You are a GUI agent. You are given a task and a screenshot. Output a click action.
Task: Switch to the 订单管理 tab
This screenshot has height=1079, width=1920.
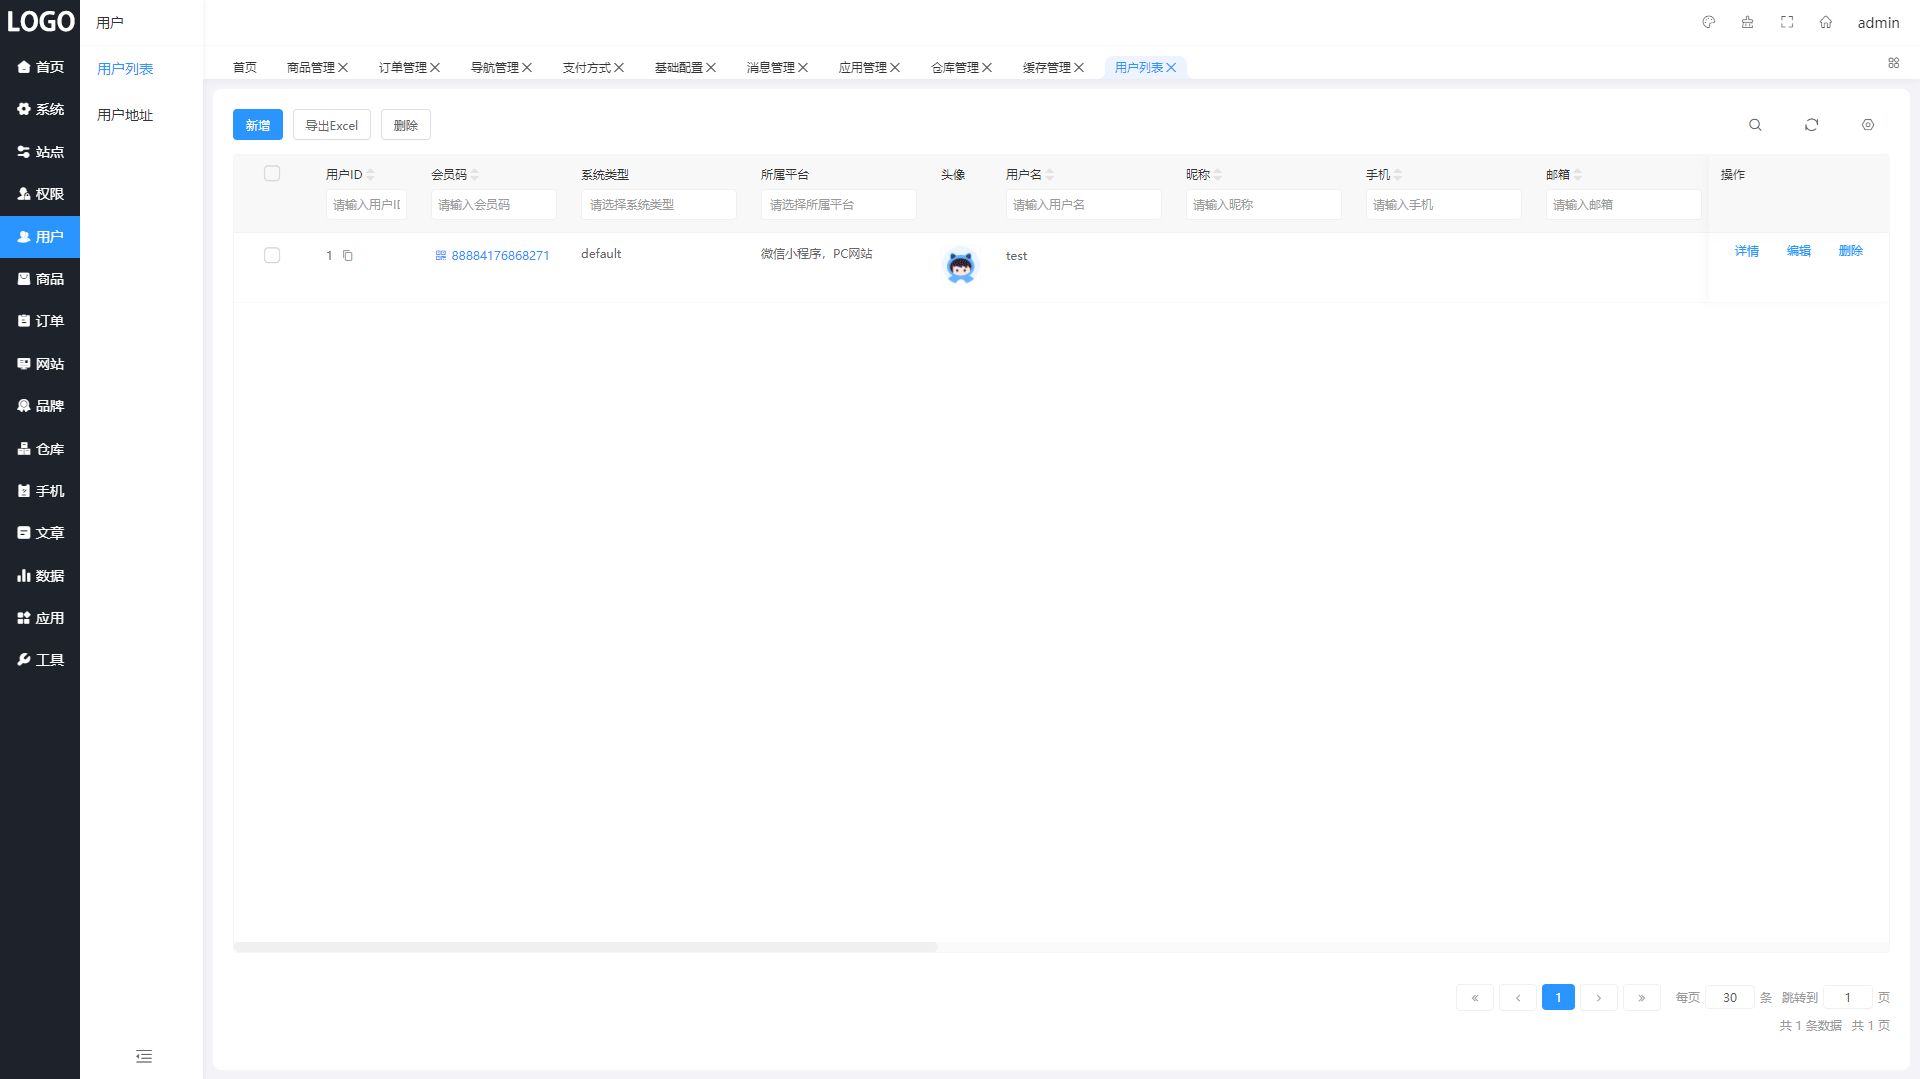[x=403, y=67]
